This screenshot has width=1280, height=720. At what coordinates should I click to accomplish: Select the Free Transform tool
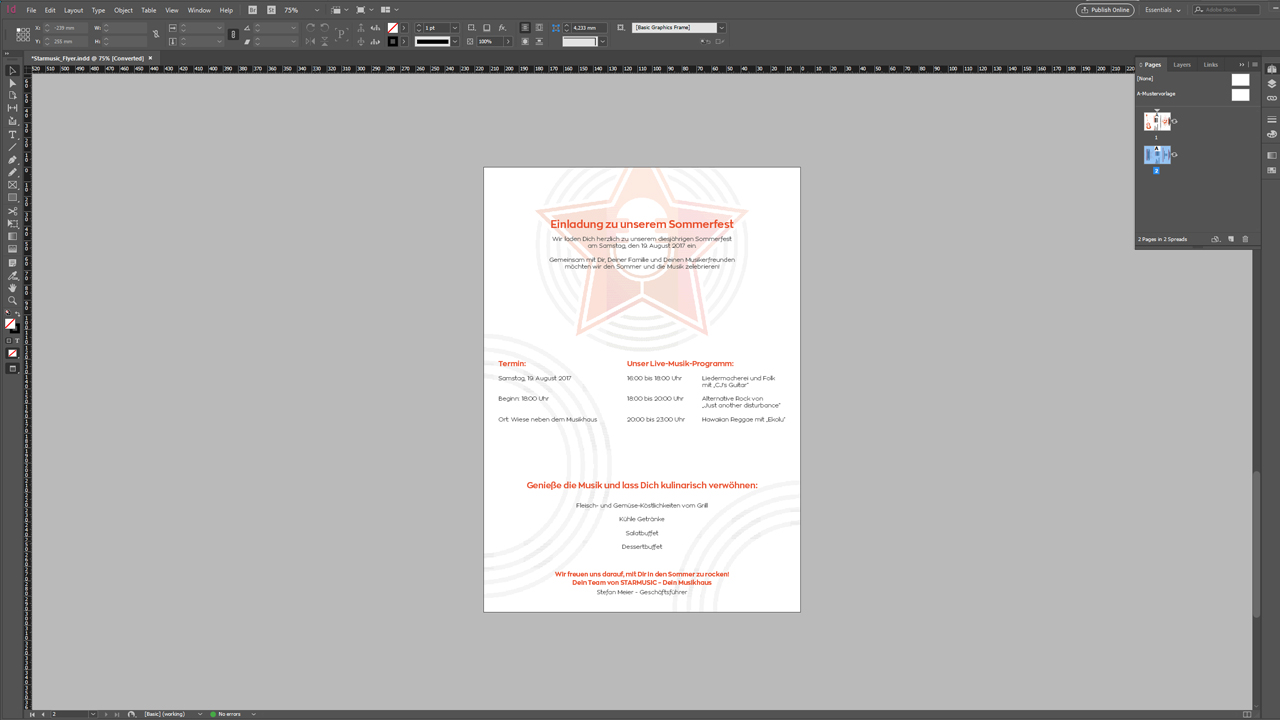pyautogui.click(x=12, y=224)
